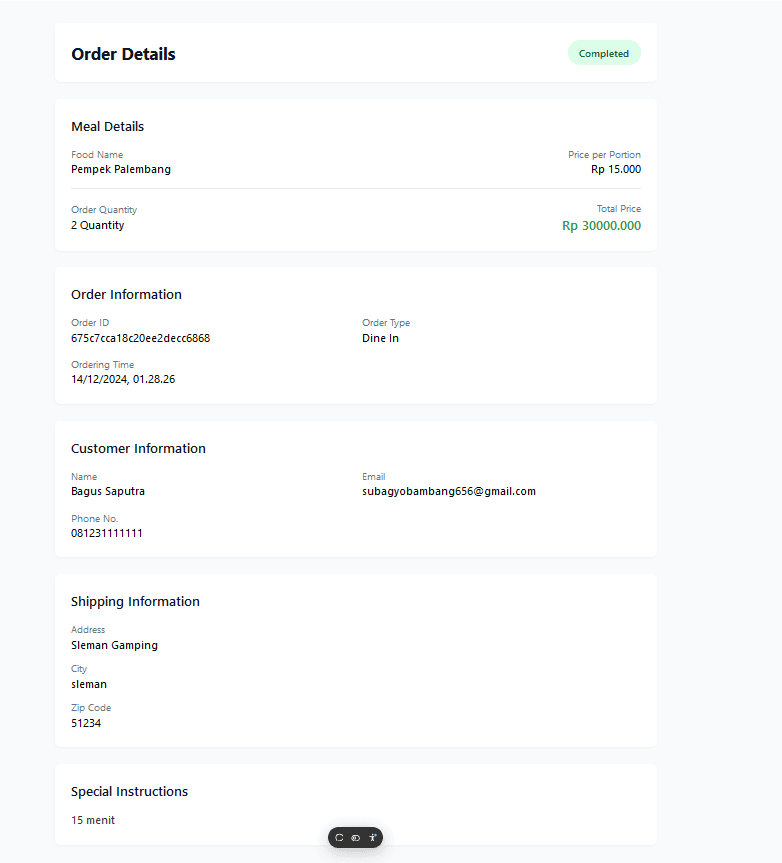Click the ordering time 14/12/2024, 01.28.26
Screen dimensions: 782x863
click(123, 379)
